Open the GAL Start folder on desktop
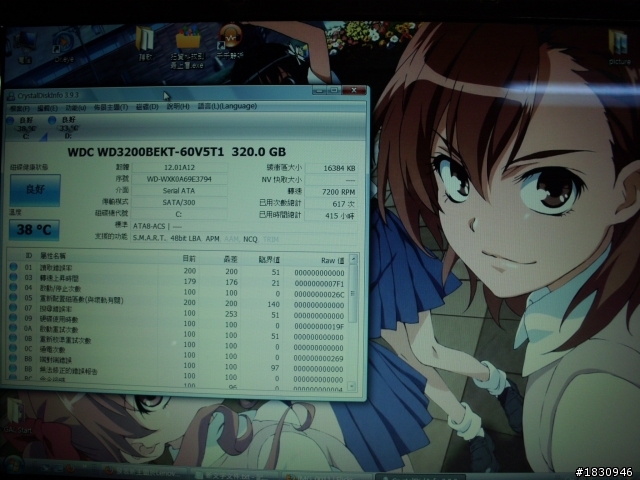This screenshot has height=480, width=640. pyautogui.click(x=16, y=416)
